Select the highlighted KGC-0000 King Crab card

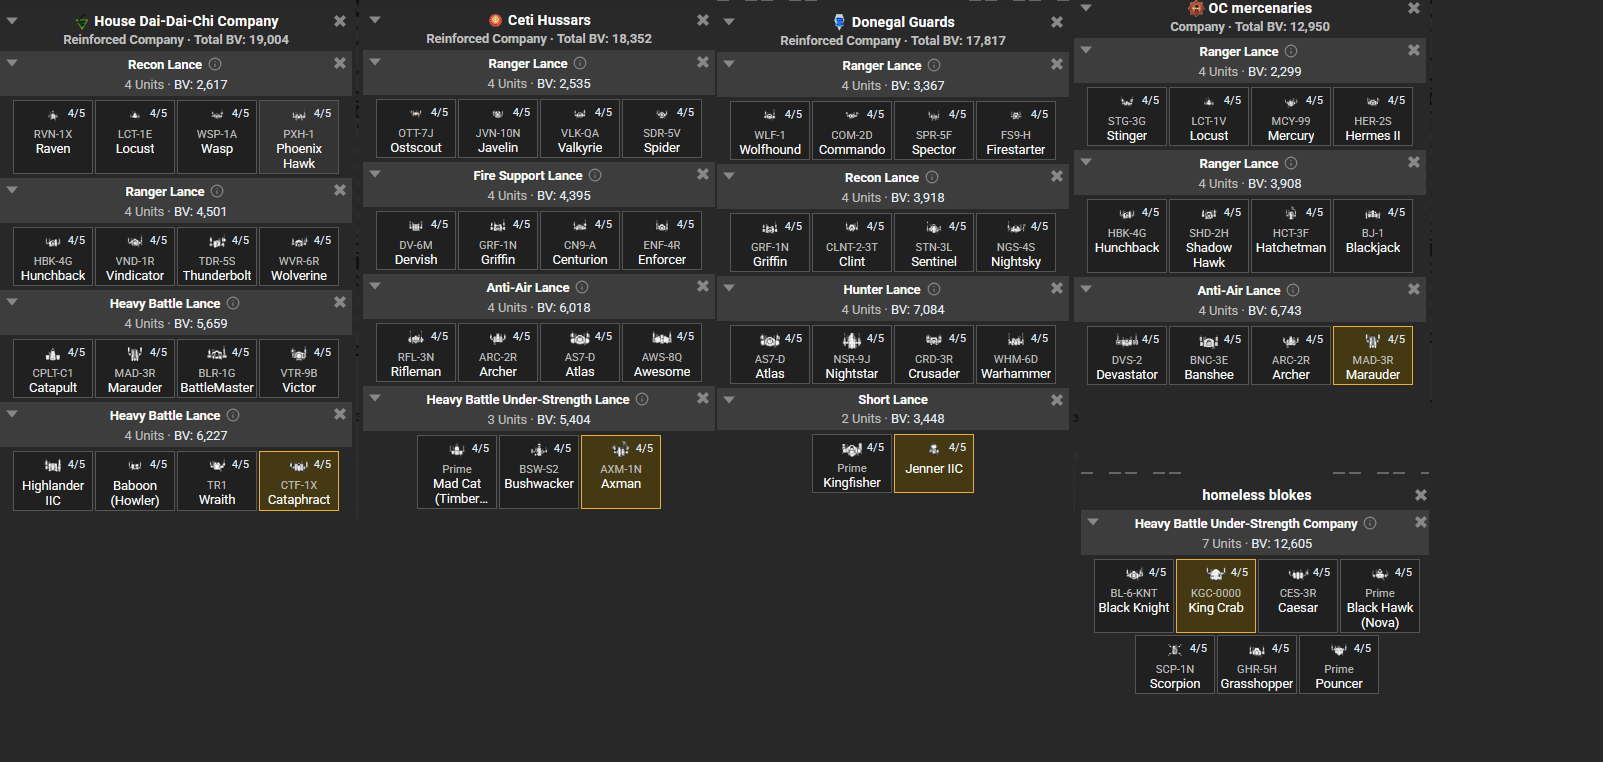[x=1216, y=596]
